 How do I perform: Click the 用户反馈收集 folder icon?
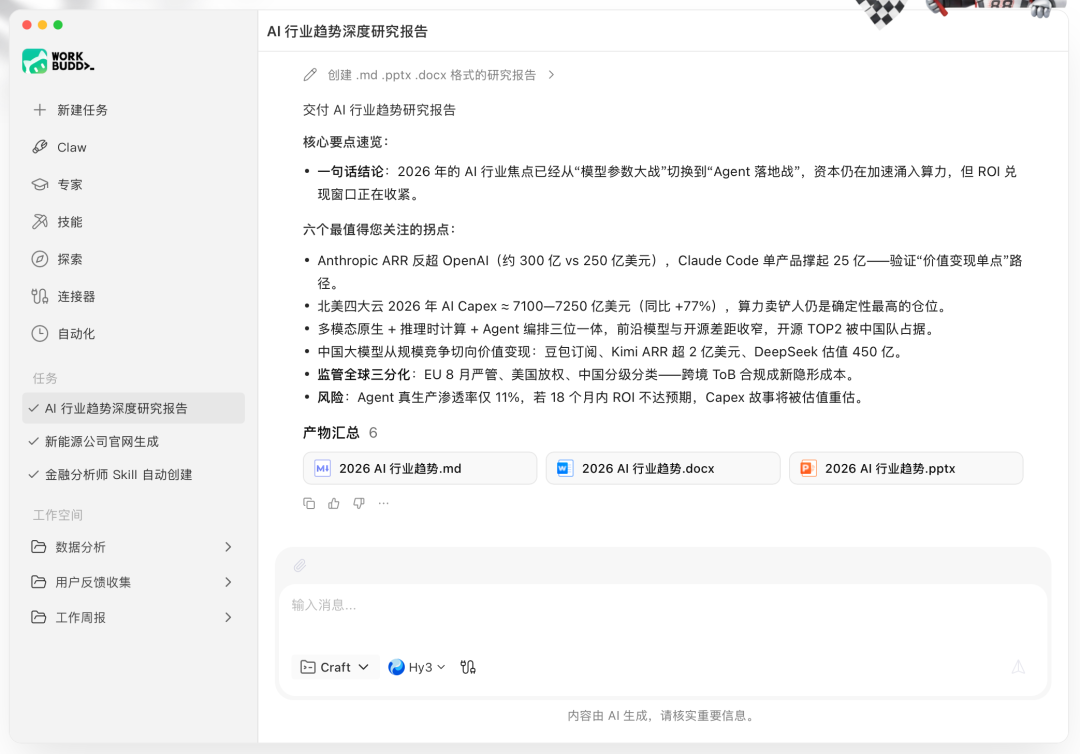pyautogui.click(x=39, y=582)
